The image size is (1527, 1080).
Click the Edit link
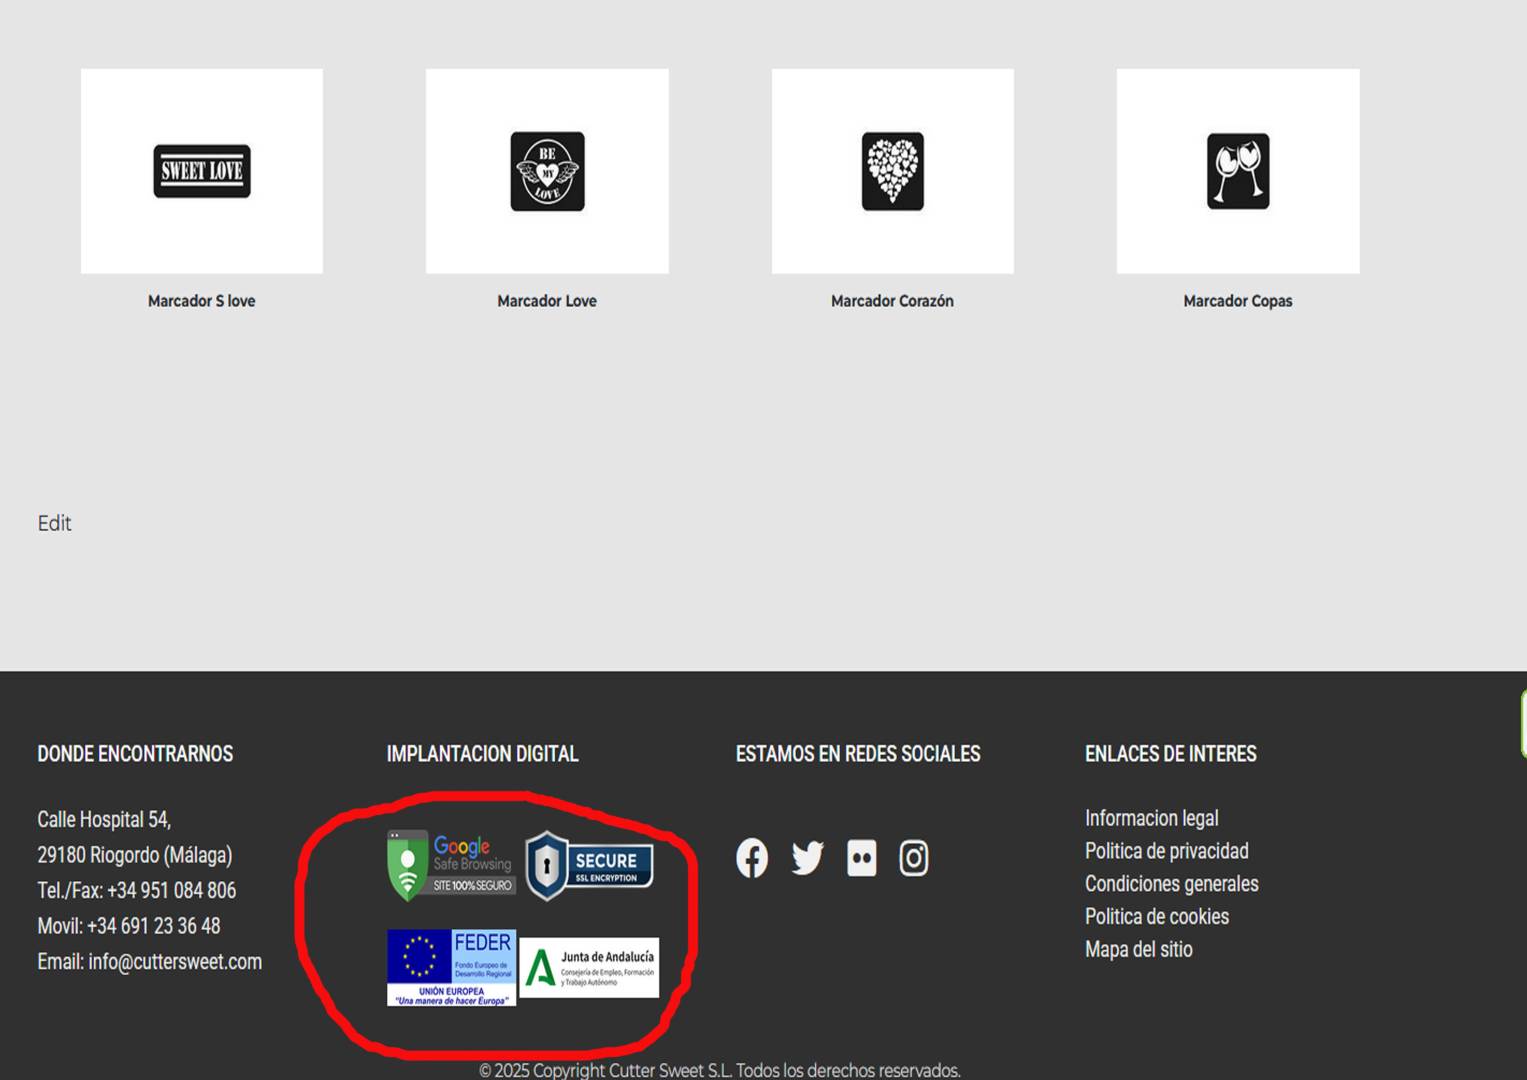coord(54,523)
